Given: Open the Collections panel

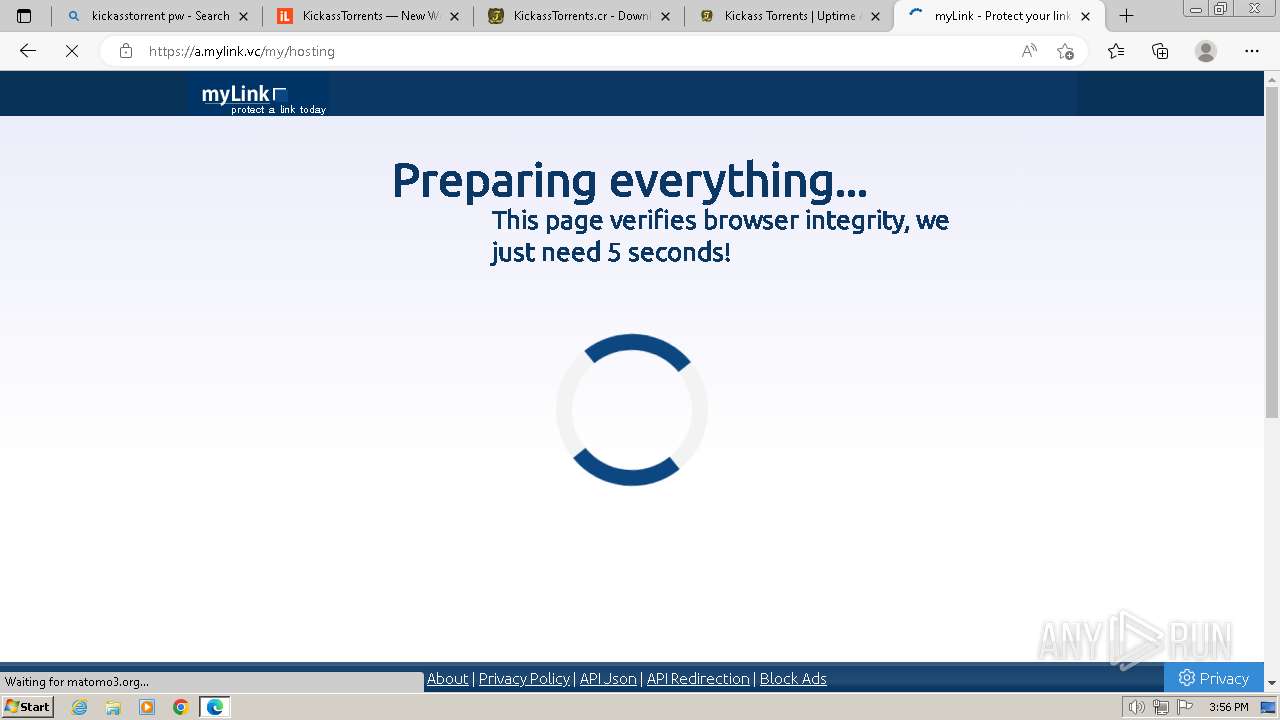Looking at the screenshot, I should (x=1160, y=51).
